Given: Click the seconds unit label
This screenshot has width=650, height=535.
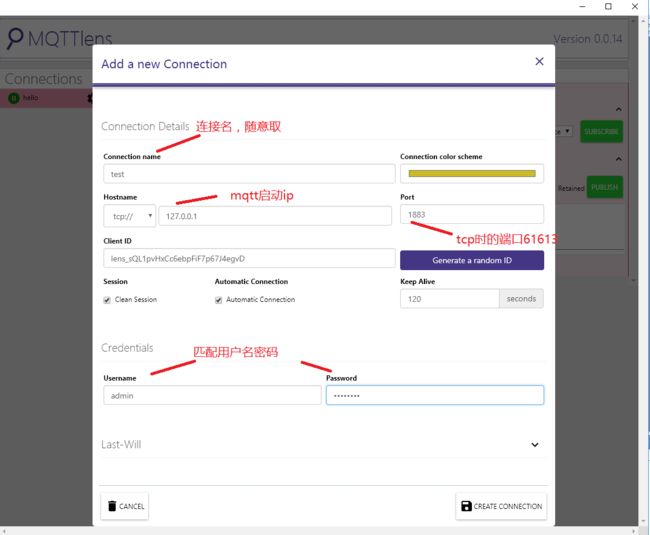Looking at the screenshot, I should click(521, 299).
